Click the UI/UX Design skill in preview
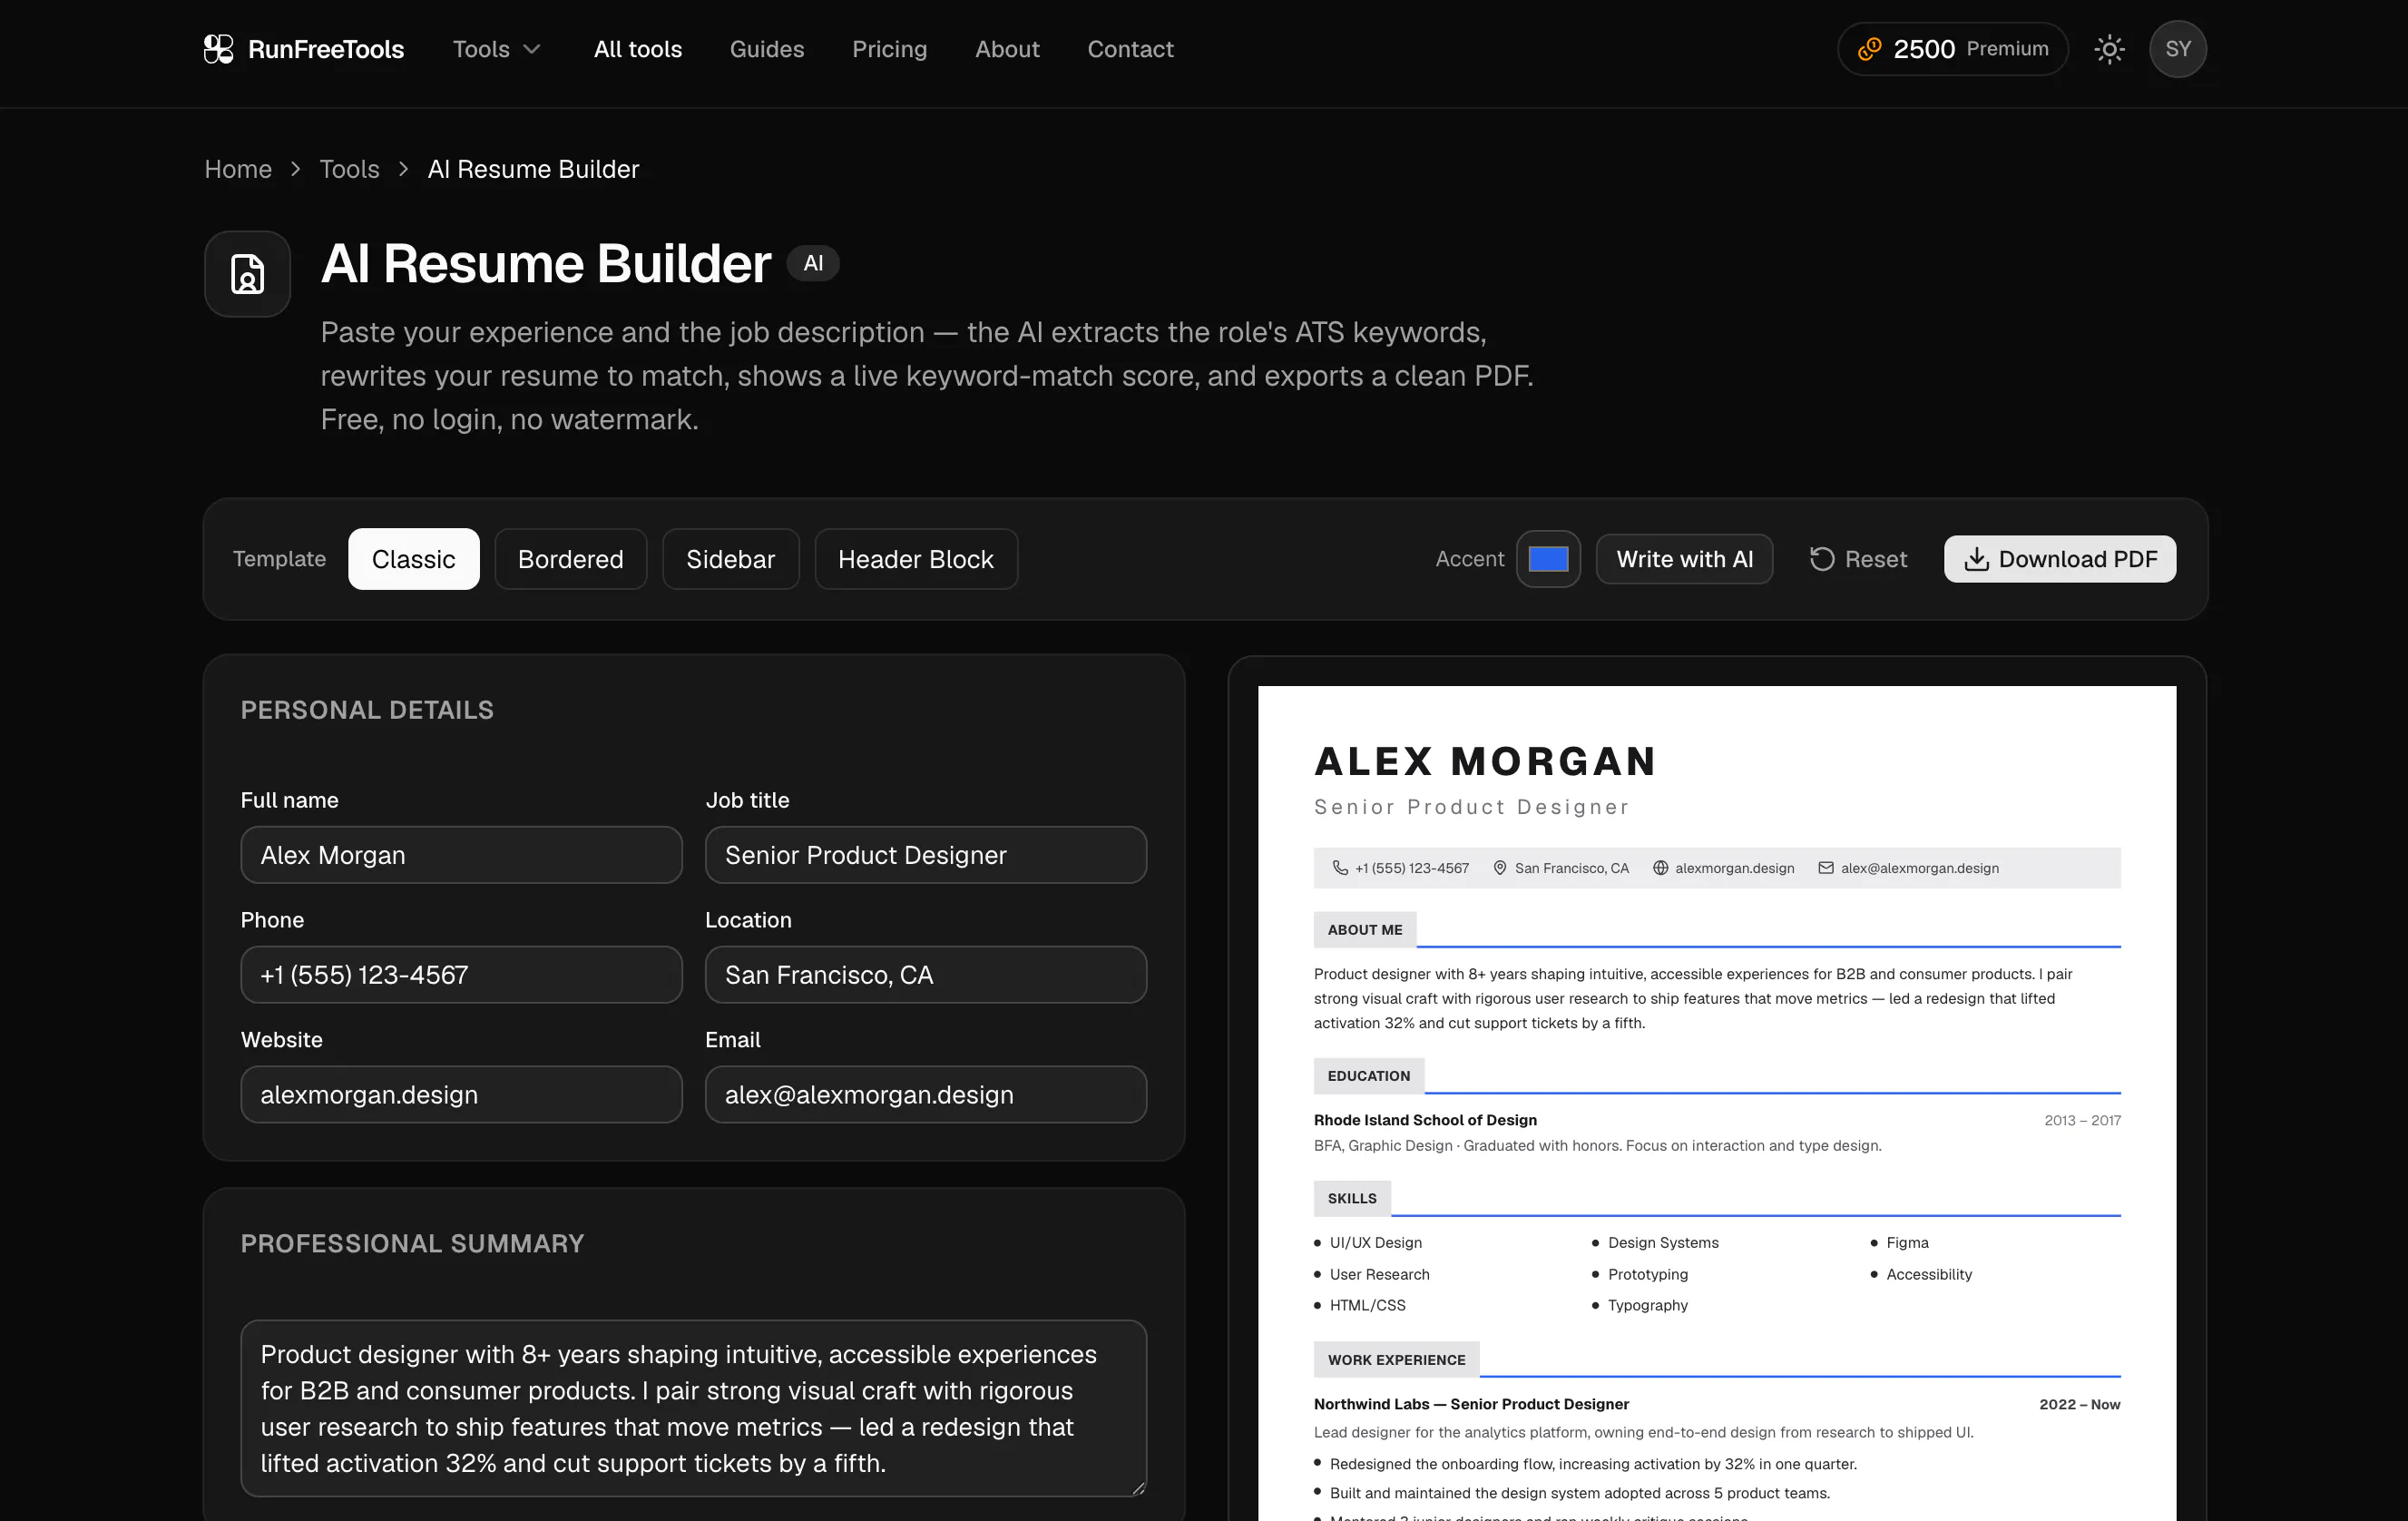Screen dimensions: 2408x1521 click(1375, 1243)
